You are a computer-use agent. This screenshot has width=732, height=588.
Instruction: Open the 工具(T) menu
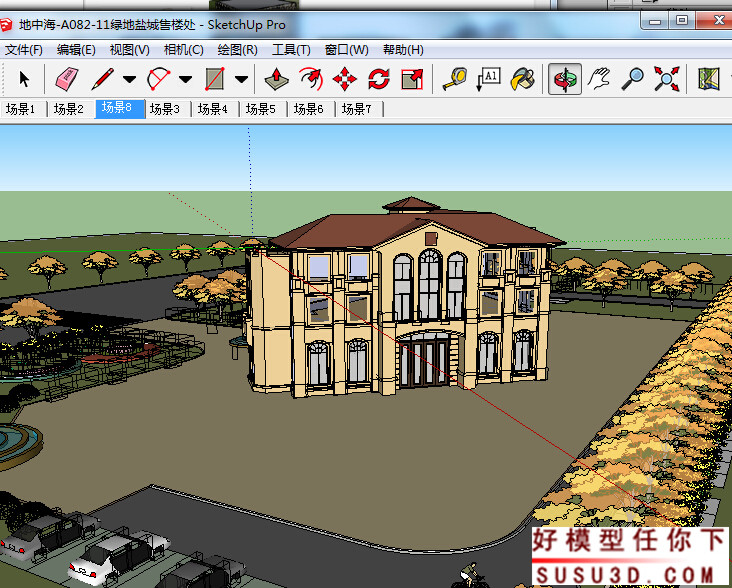[x=291, y=50]
